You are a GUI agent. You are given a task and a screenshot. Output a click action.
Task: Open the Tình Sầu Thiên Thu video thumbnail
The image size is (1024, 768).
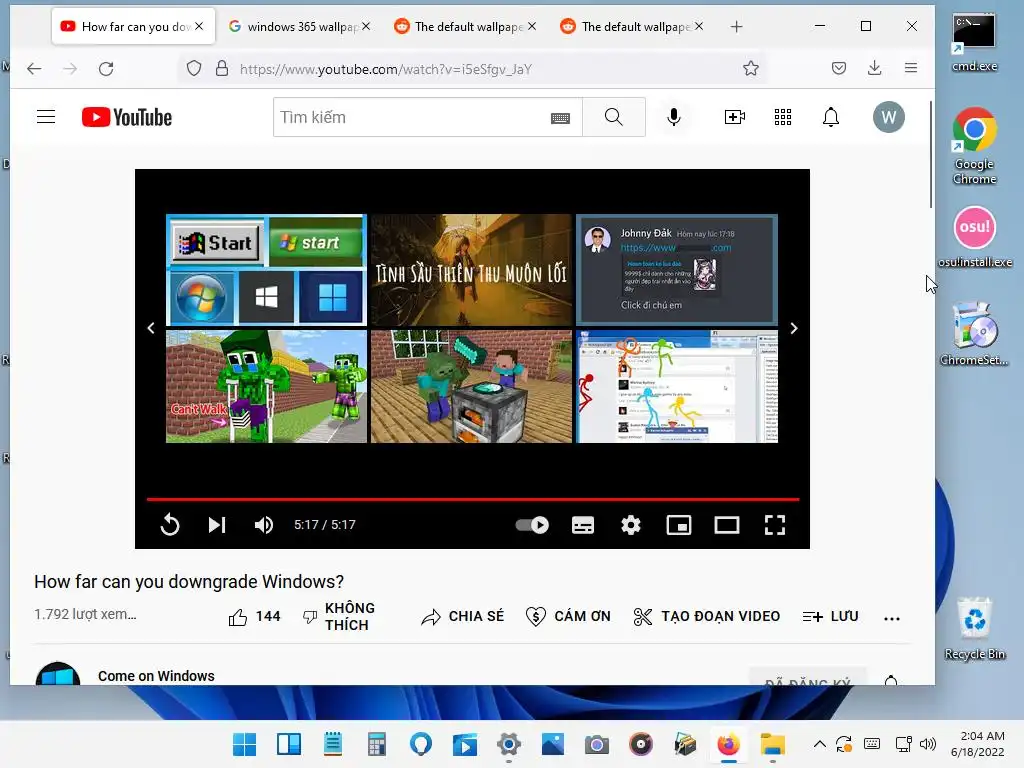472,270
